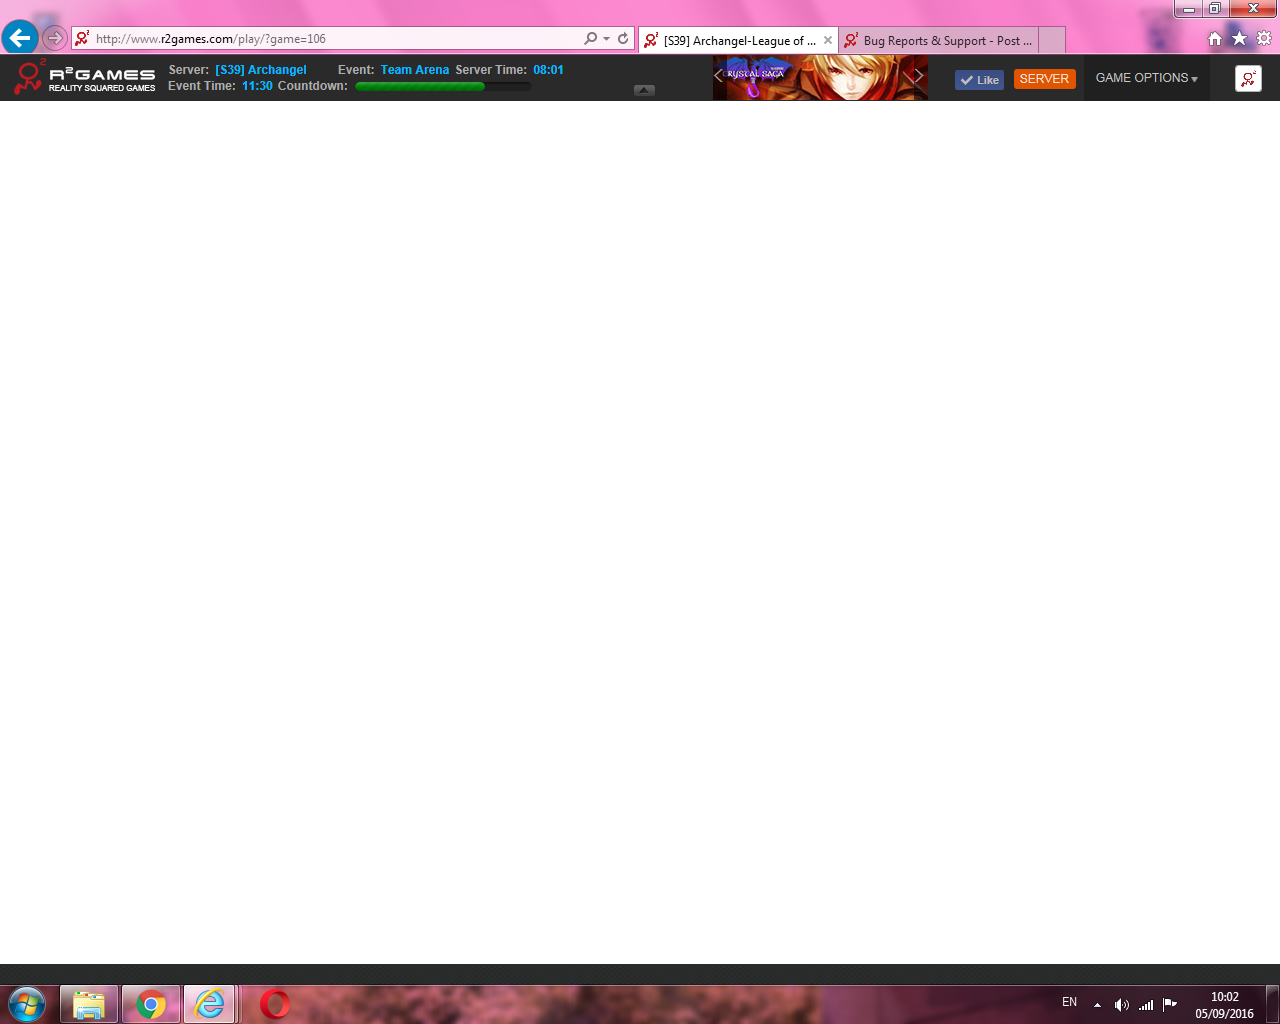Select the [S39] Archangel-League tab
1280x1024 pixels.
click(738, 41)
